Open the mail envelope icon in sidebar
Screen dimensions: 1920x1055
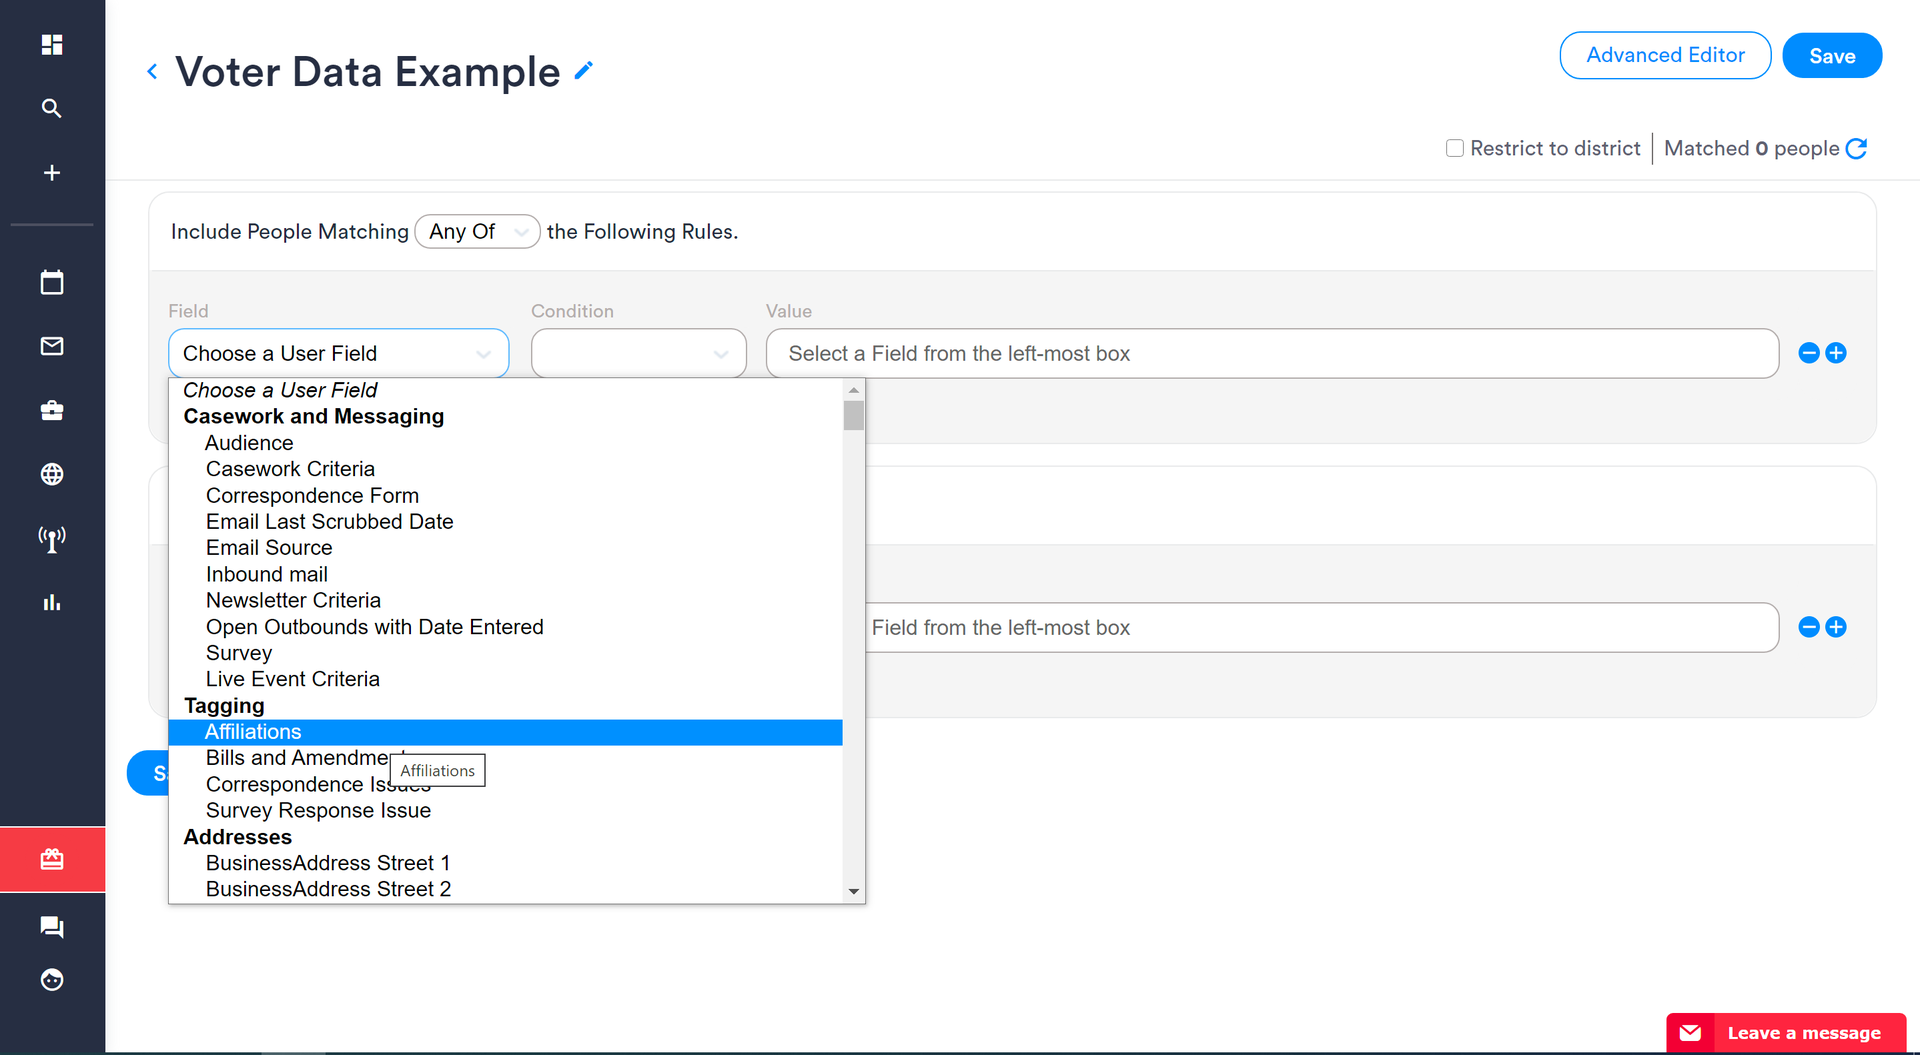click(52, 346)
